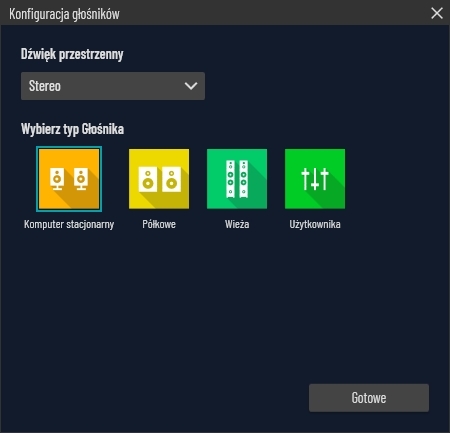Close the Konfiguracja głośników dialog
The height and width of the screenshot is (433, 450).
tap(437, 13)
